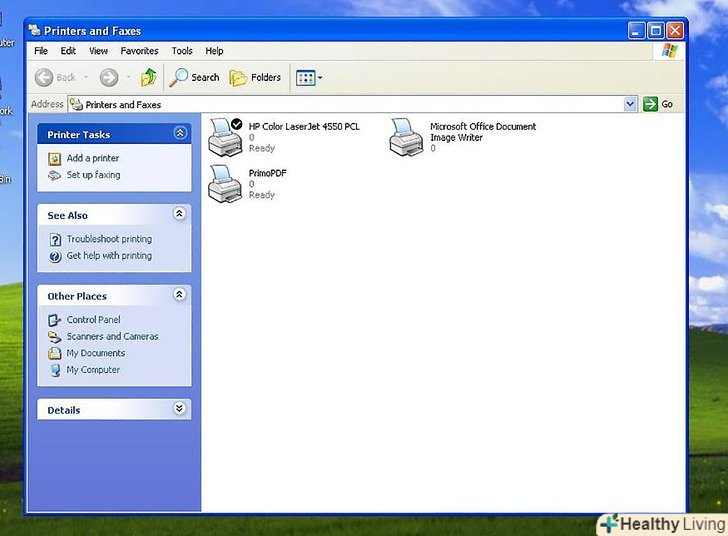Click the Scanners and Cameras icon
Viewport: 728px width, 536px height.
(55, 337)
